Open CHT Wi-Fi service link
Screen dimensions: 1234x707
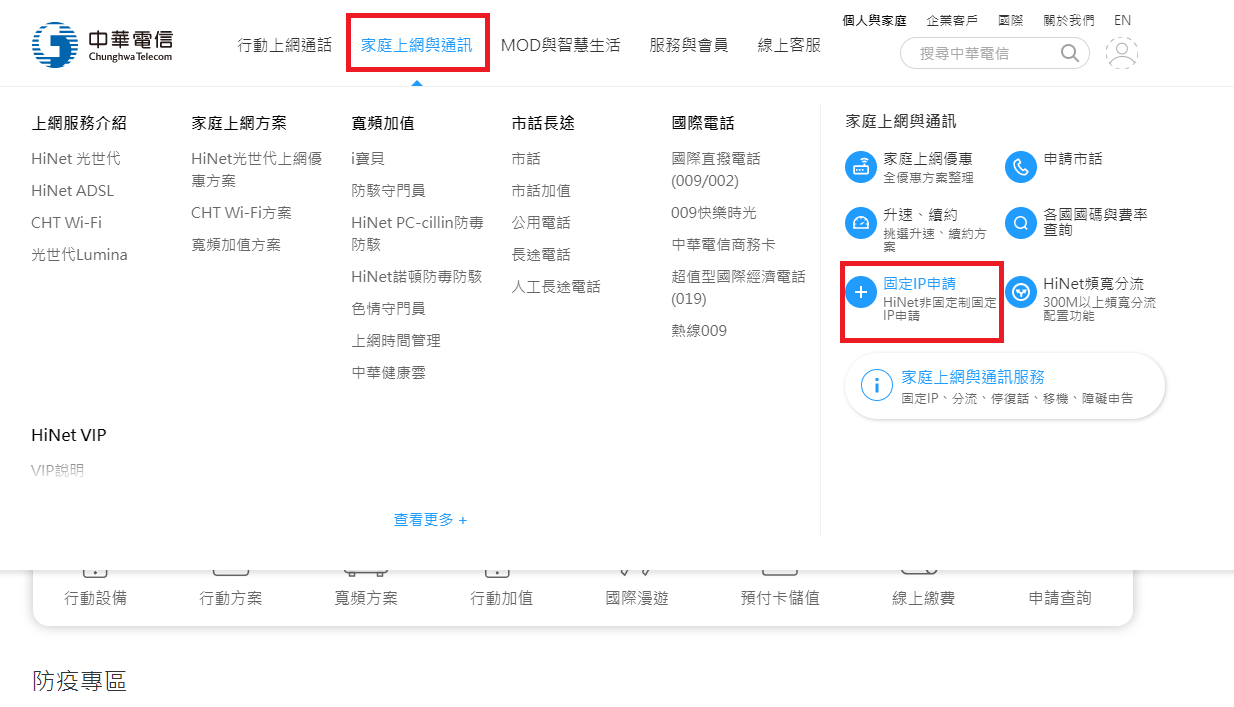pyautogui.click(x=67, y=223)
